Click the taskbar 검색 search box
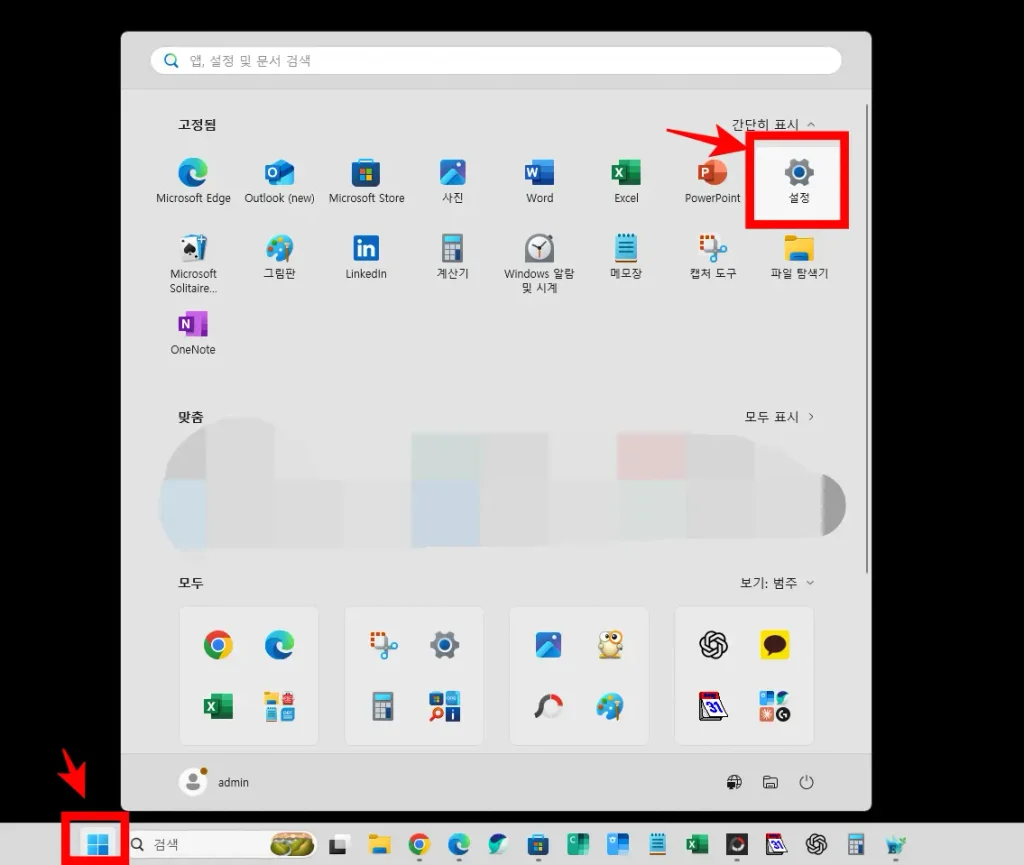Viewport: 1024px width, 865px height. (222, 844)
